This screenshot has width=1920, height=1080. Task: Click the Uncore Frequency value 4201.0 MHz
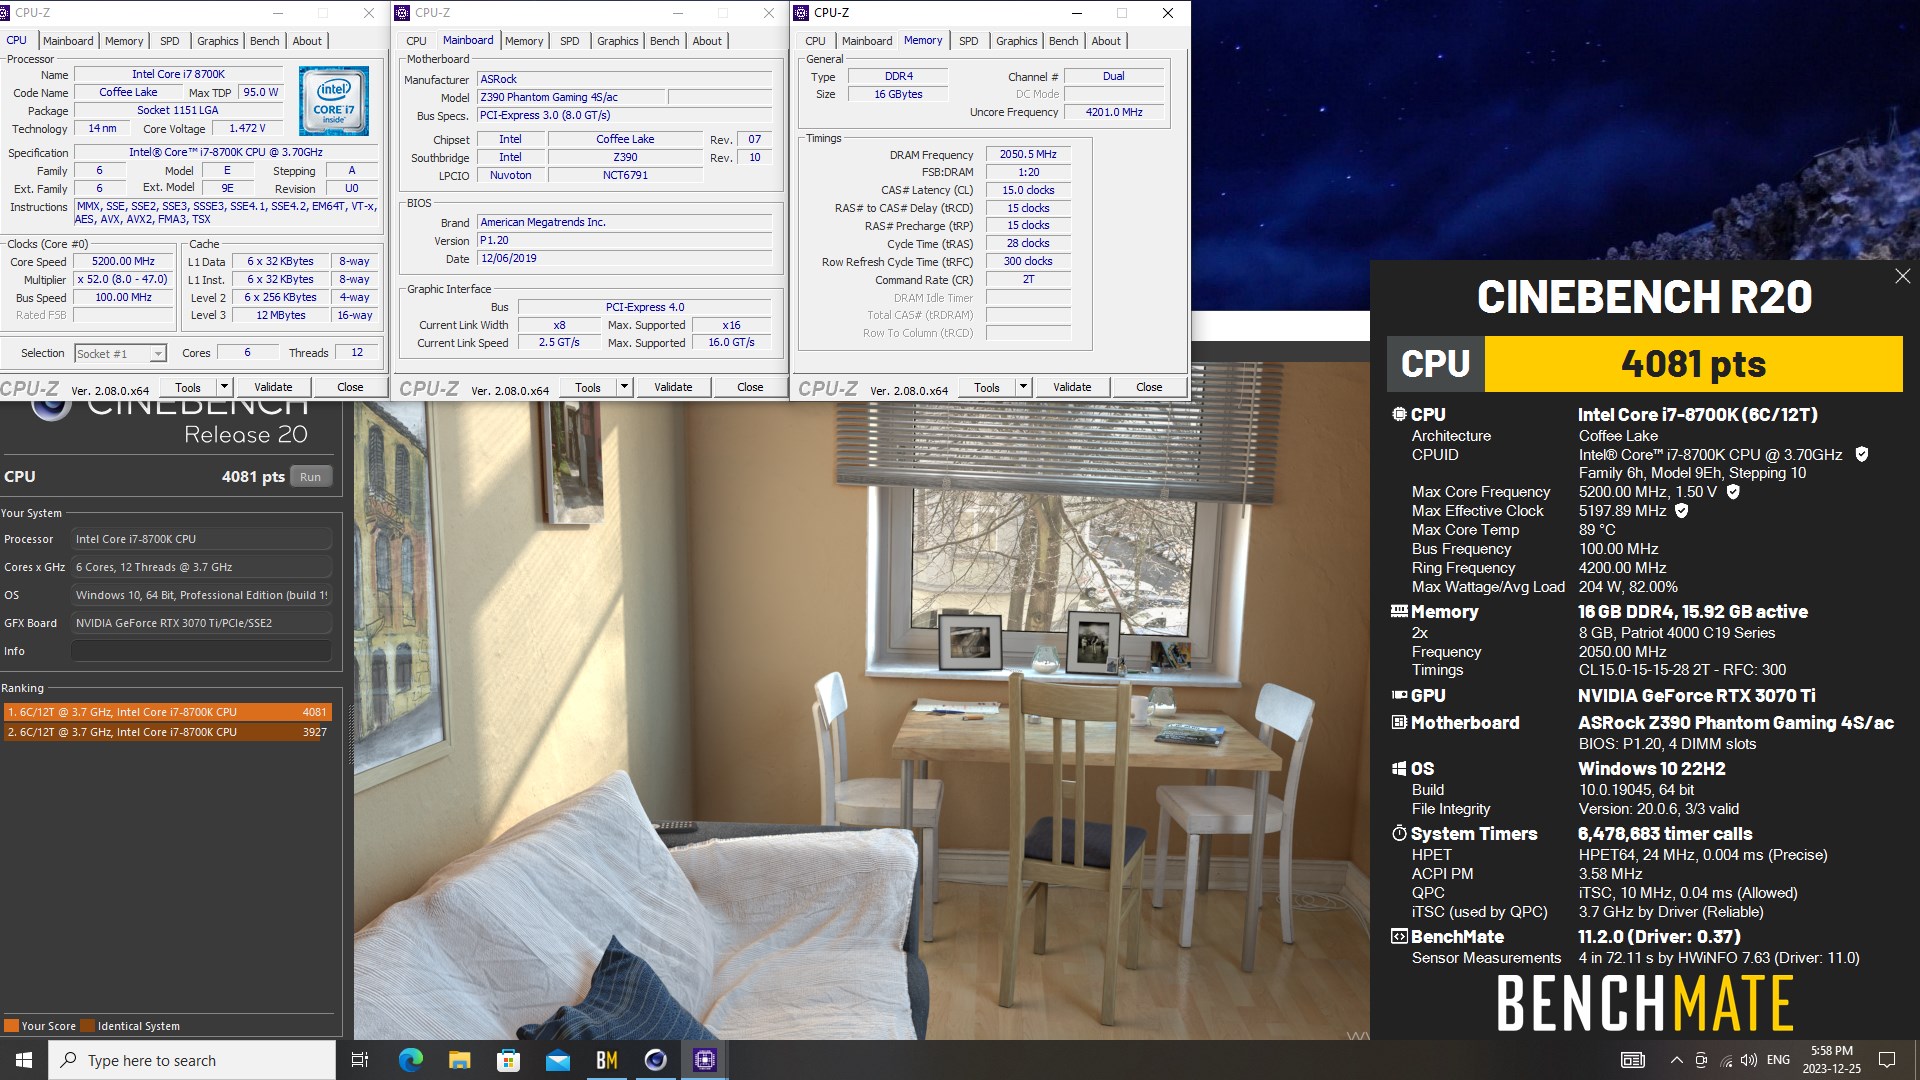(x=1114, y=112)
